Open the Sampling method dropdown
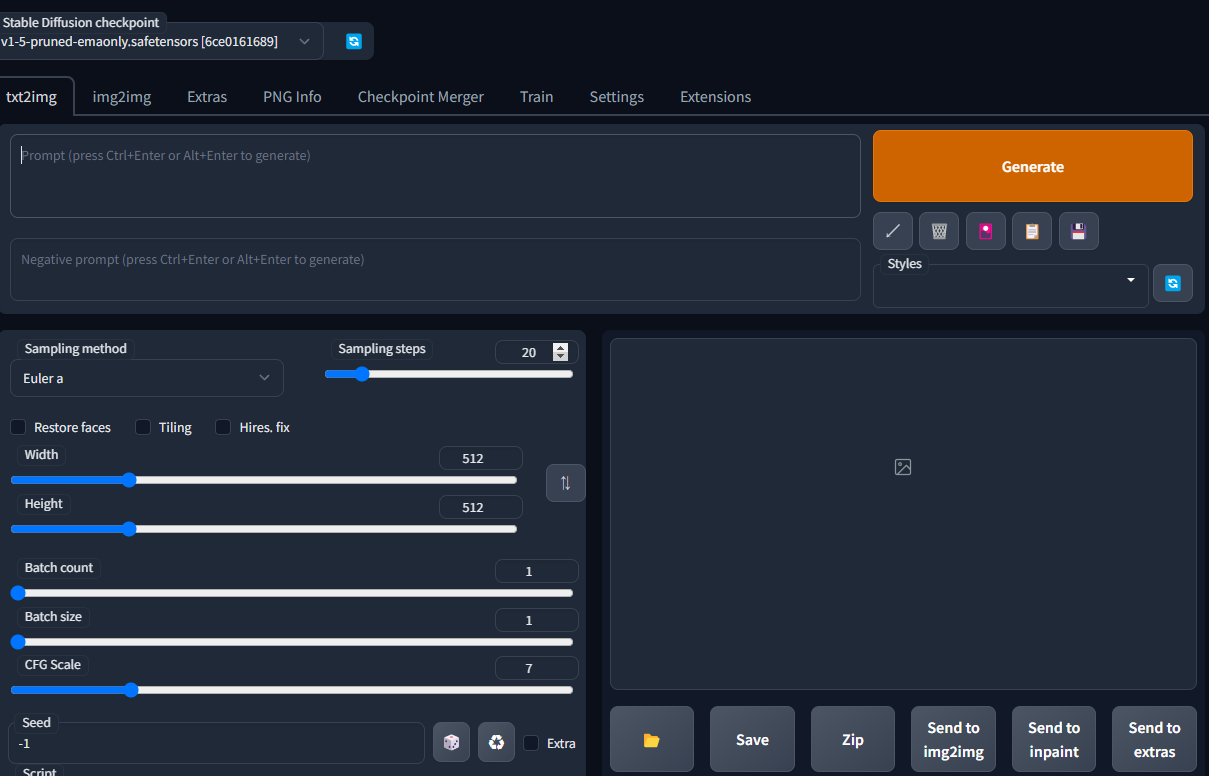 point(147,378)
